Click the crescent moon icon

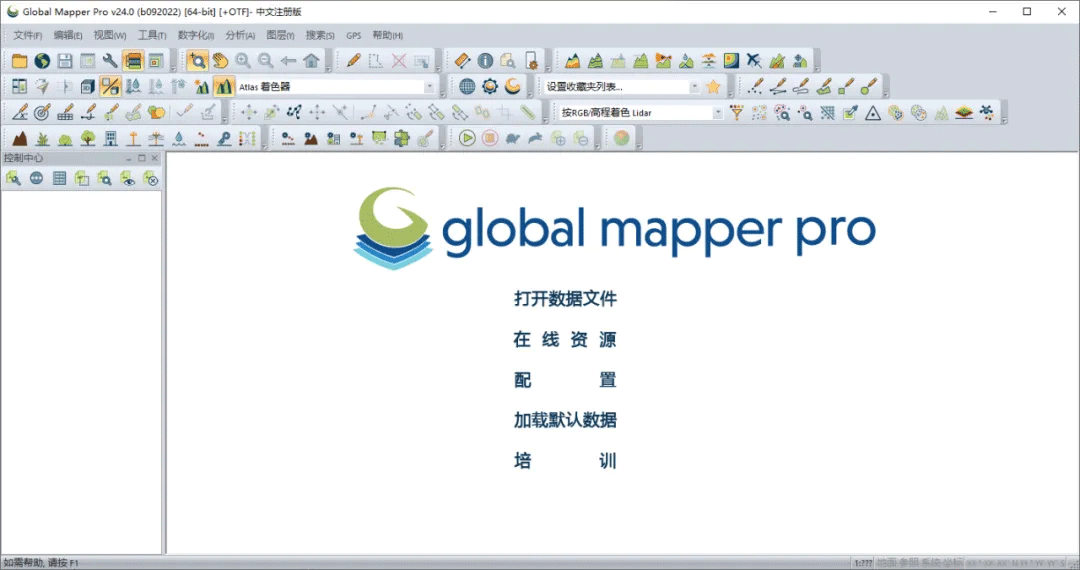click(x=512, y=87)
